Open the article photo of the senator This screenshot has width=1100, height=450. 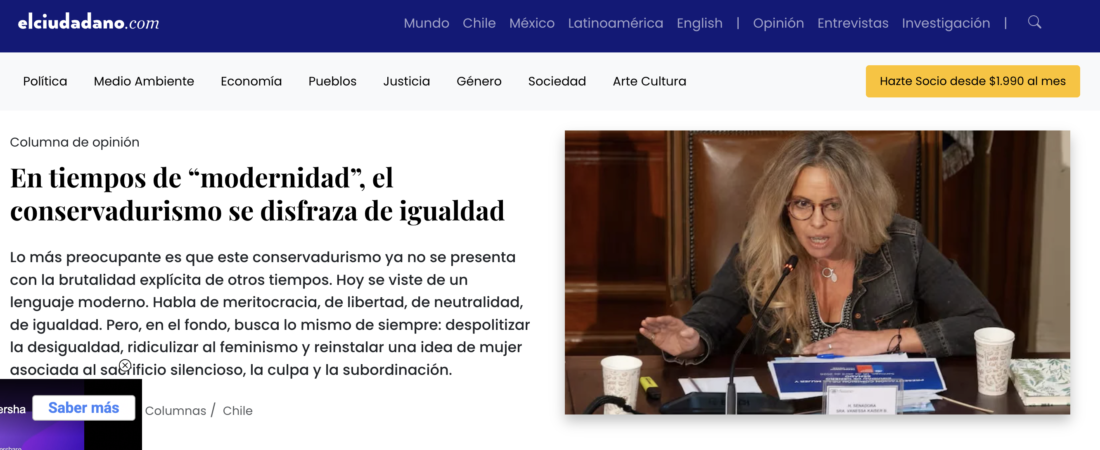click(817, 272)
